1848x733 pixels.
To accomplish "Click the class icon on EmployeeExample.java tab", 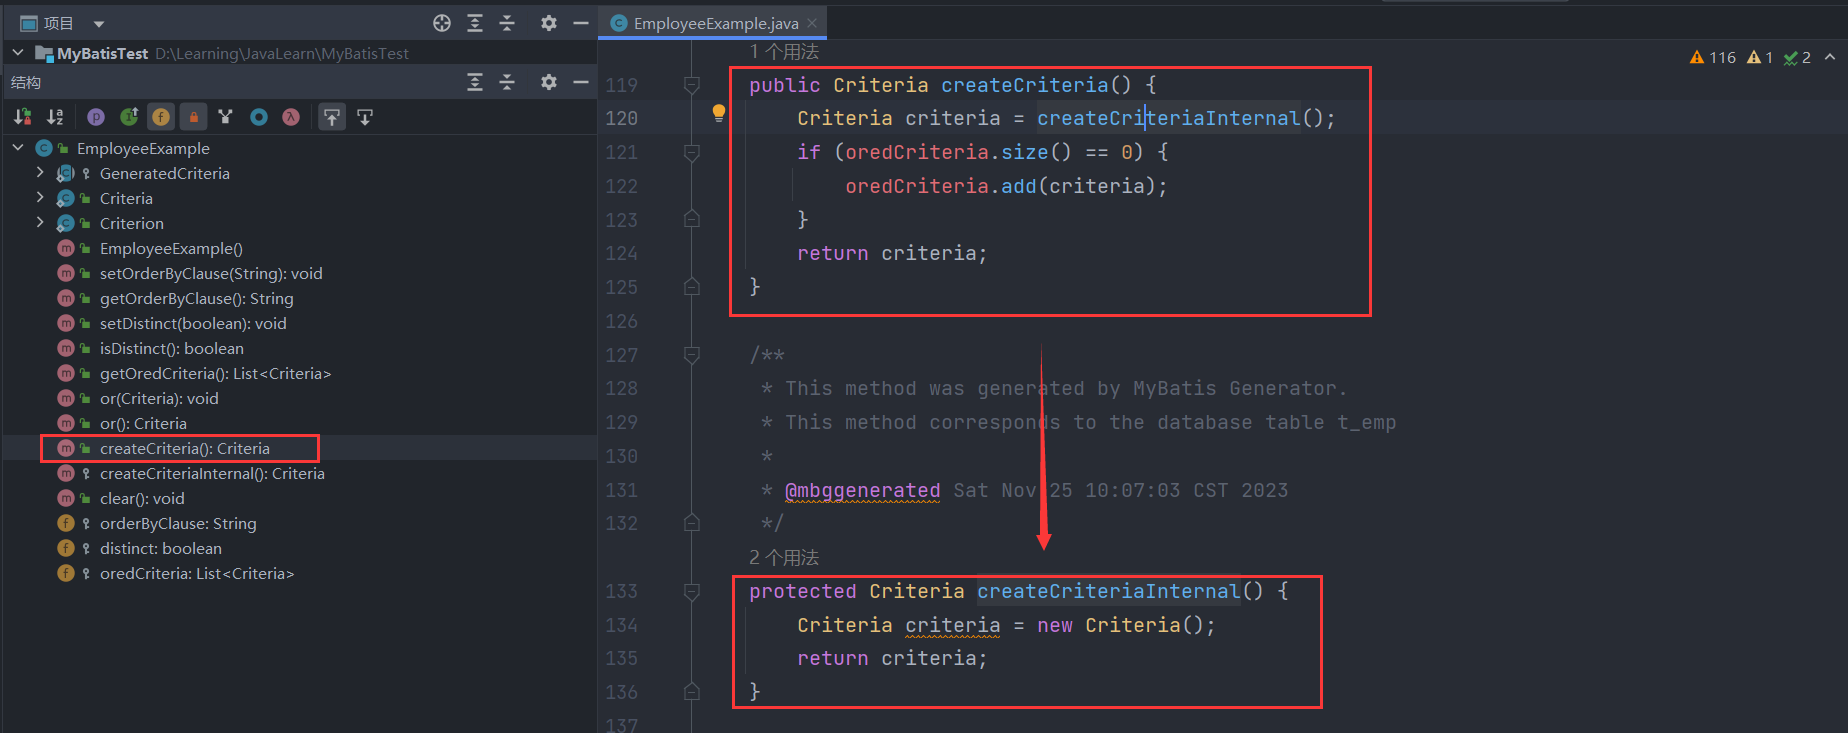I will click(619, 23).
